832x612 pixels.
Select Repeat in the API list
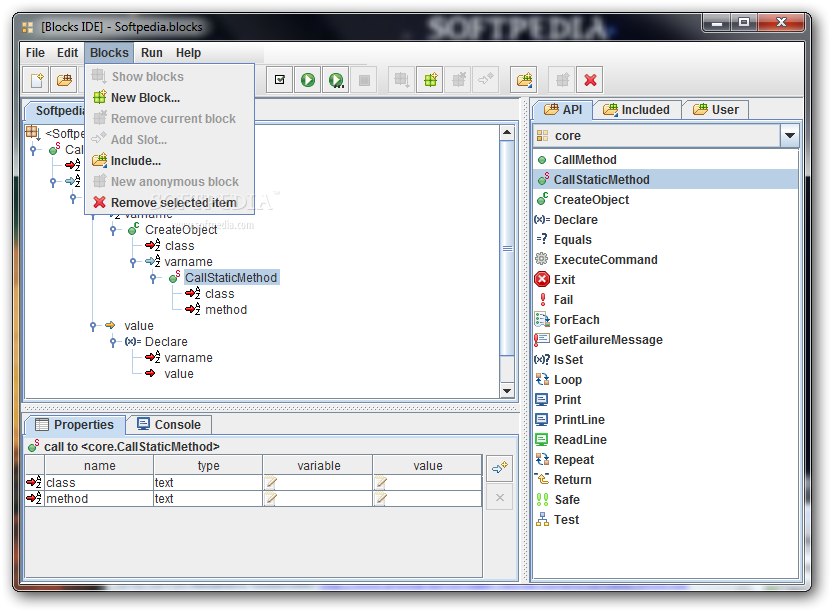665,460
